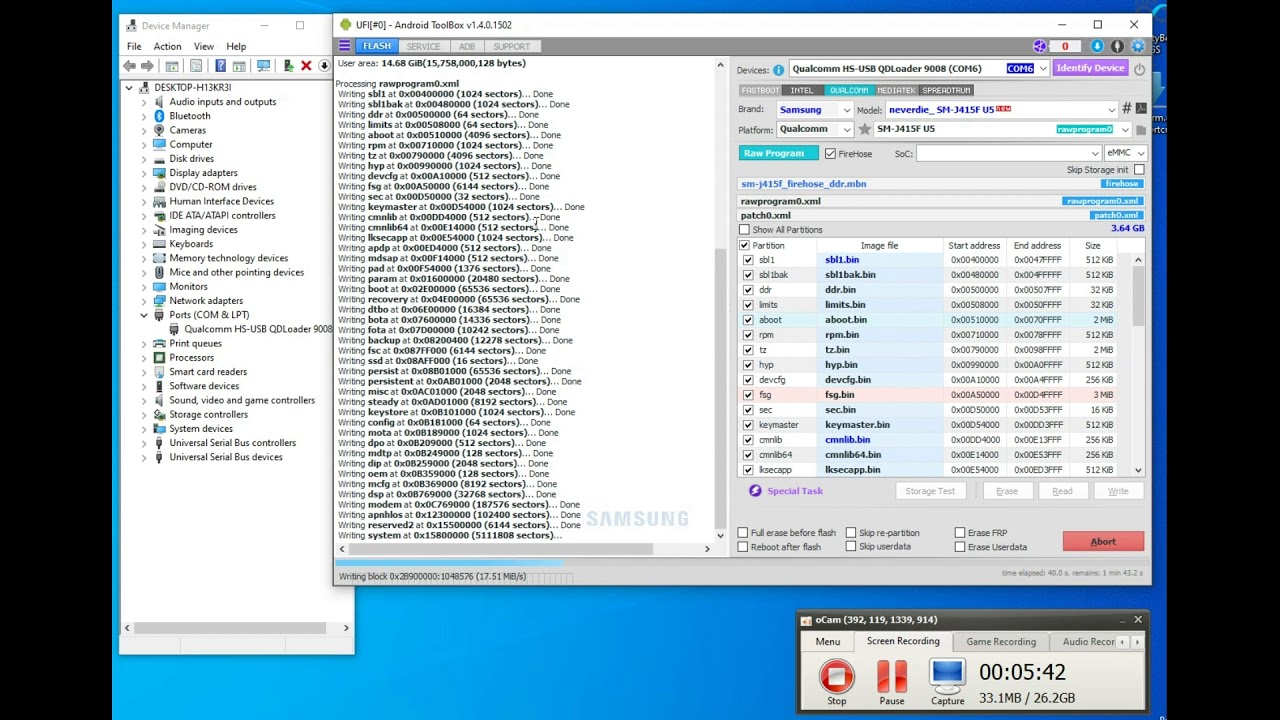The image size is (1280, 720).
Task: Switch to the SUPPORT tab
Action: pos(511,46)
